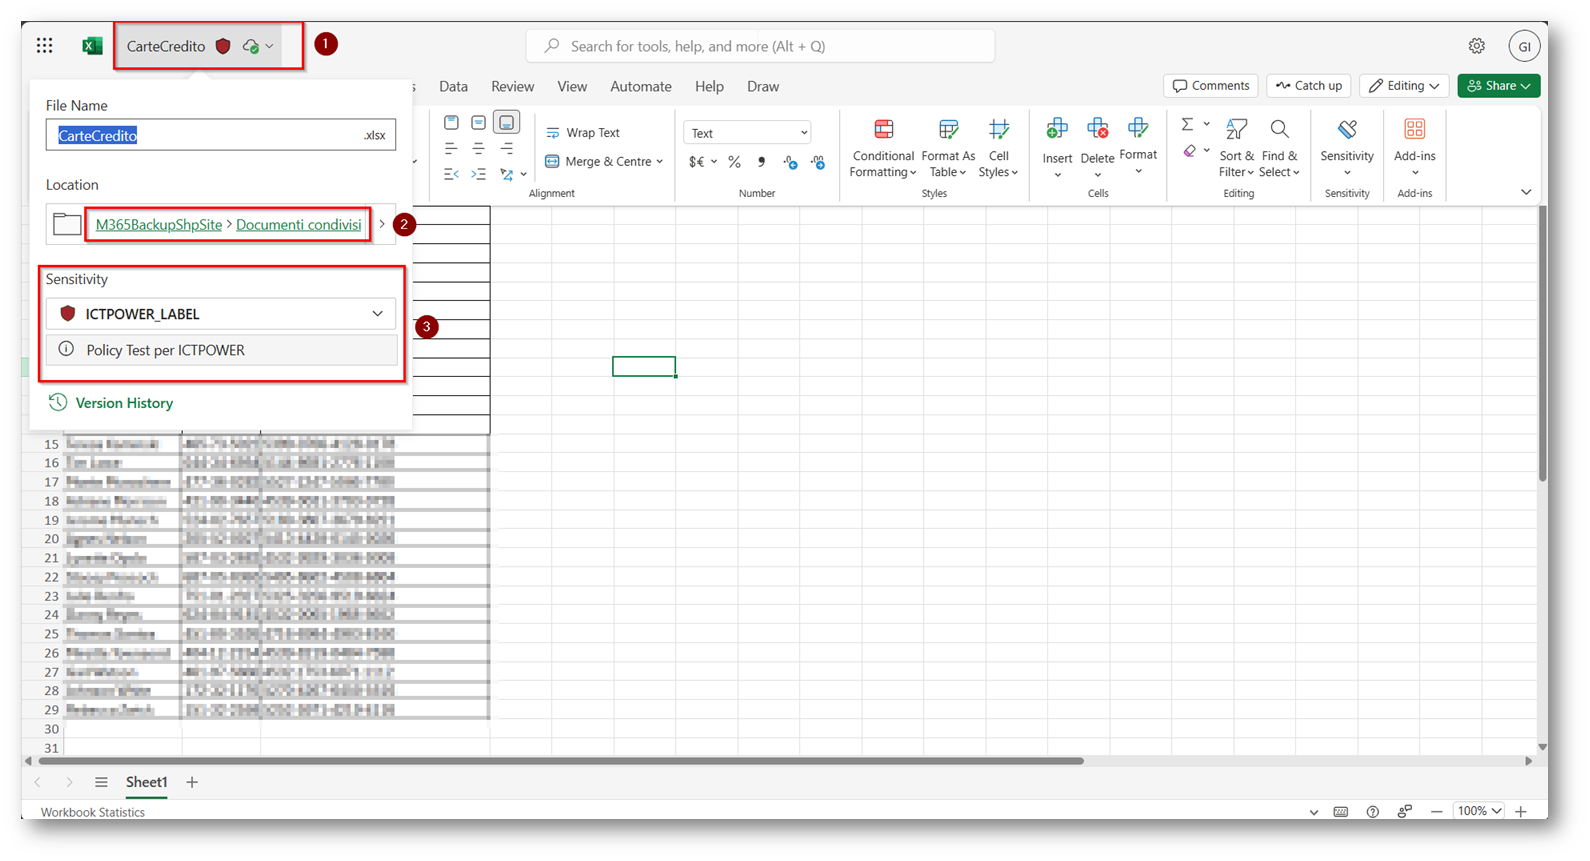
Task: Open the Text number format dropdown
Action: pyautogui.click(x=747, y=133)
